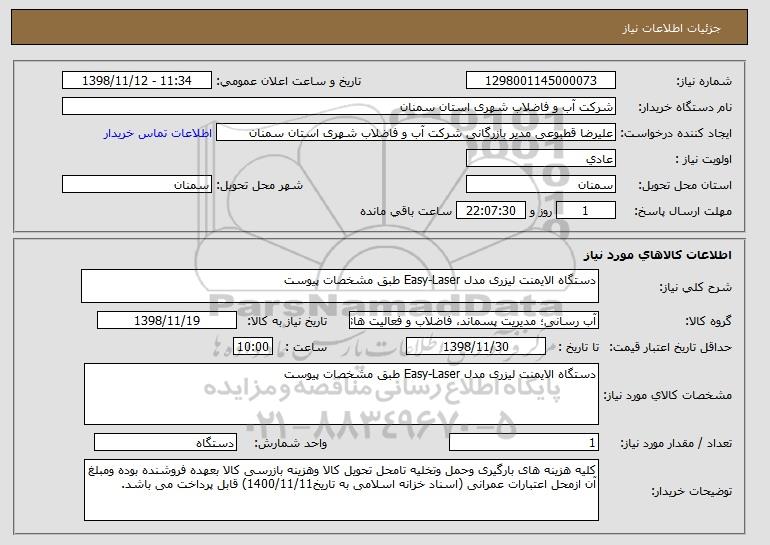
Task: Select the label واحد شمارش
Action: pos(290,443)
